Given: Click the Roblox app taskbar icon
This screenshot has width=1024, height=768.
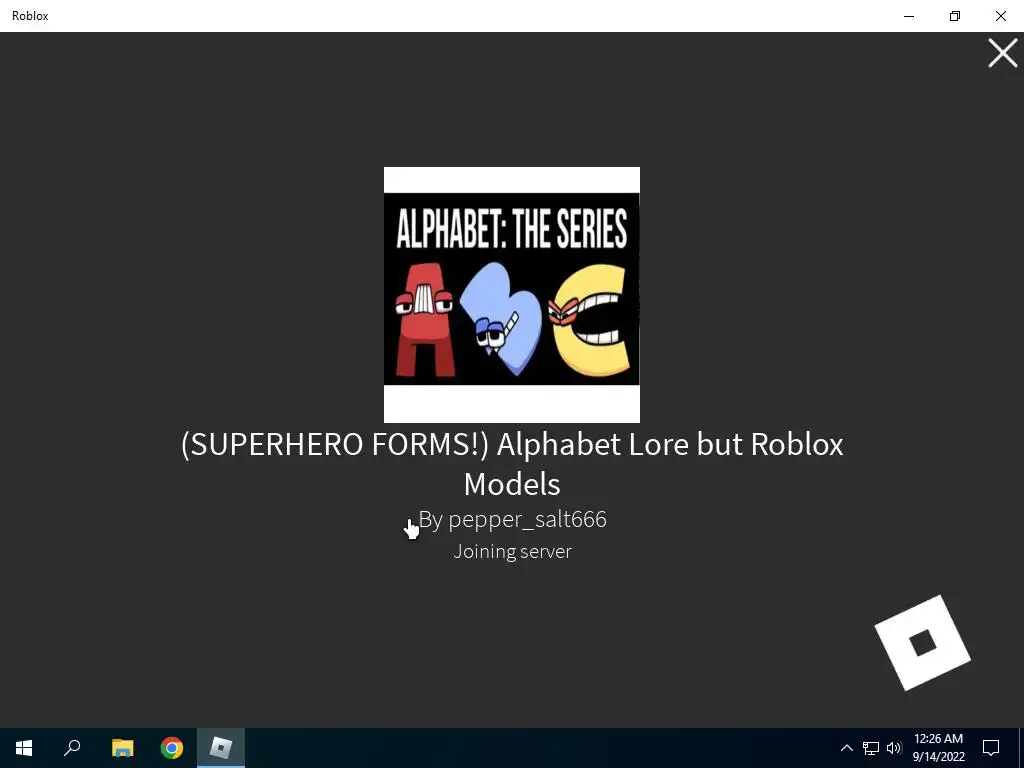Looking at the screenshot, I should (221, 748).
